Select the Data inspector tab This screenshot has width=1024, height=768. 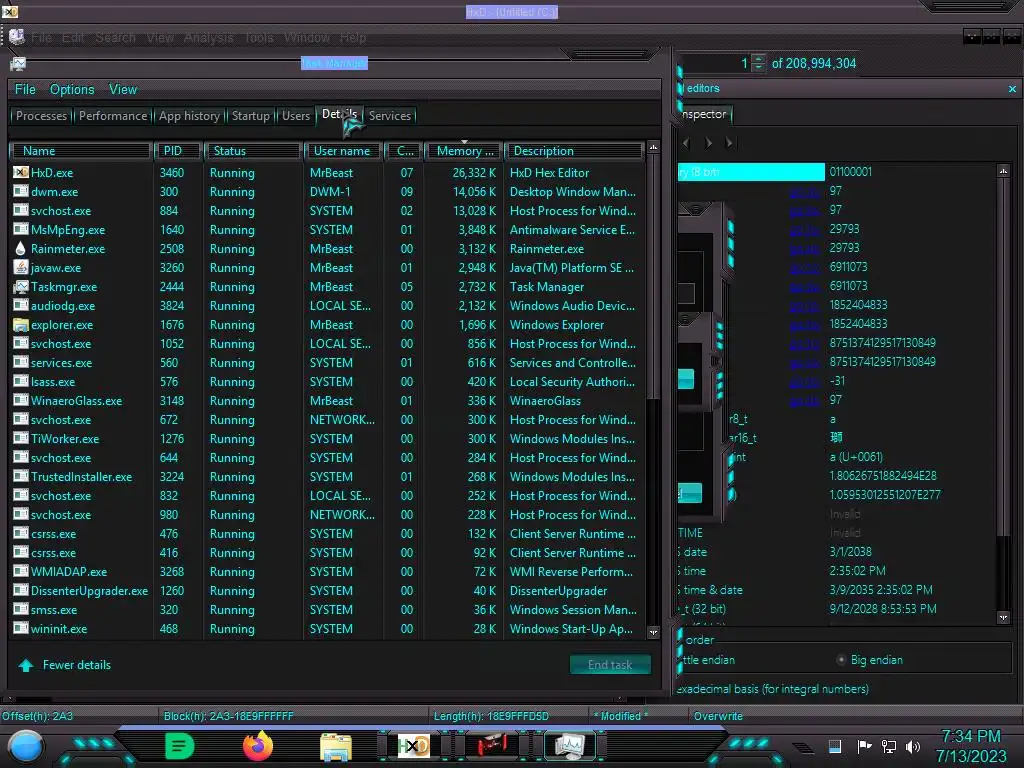pyautogui.click(x=703, y=114)
